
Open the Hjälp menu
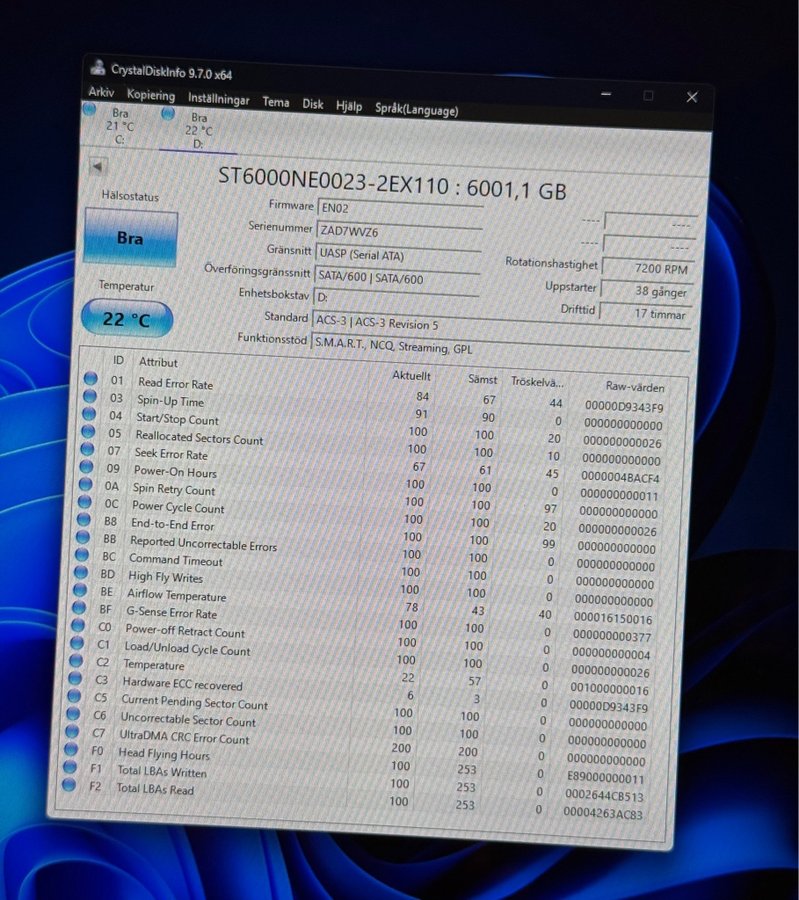(x=349, y=106)
